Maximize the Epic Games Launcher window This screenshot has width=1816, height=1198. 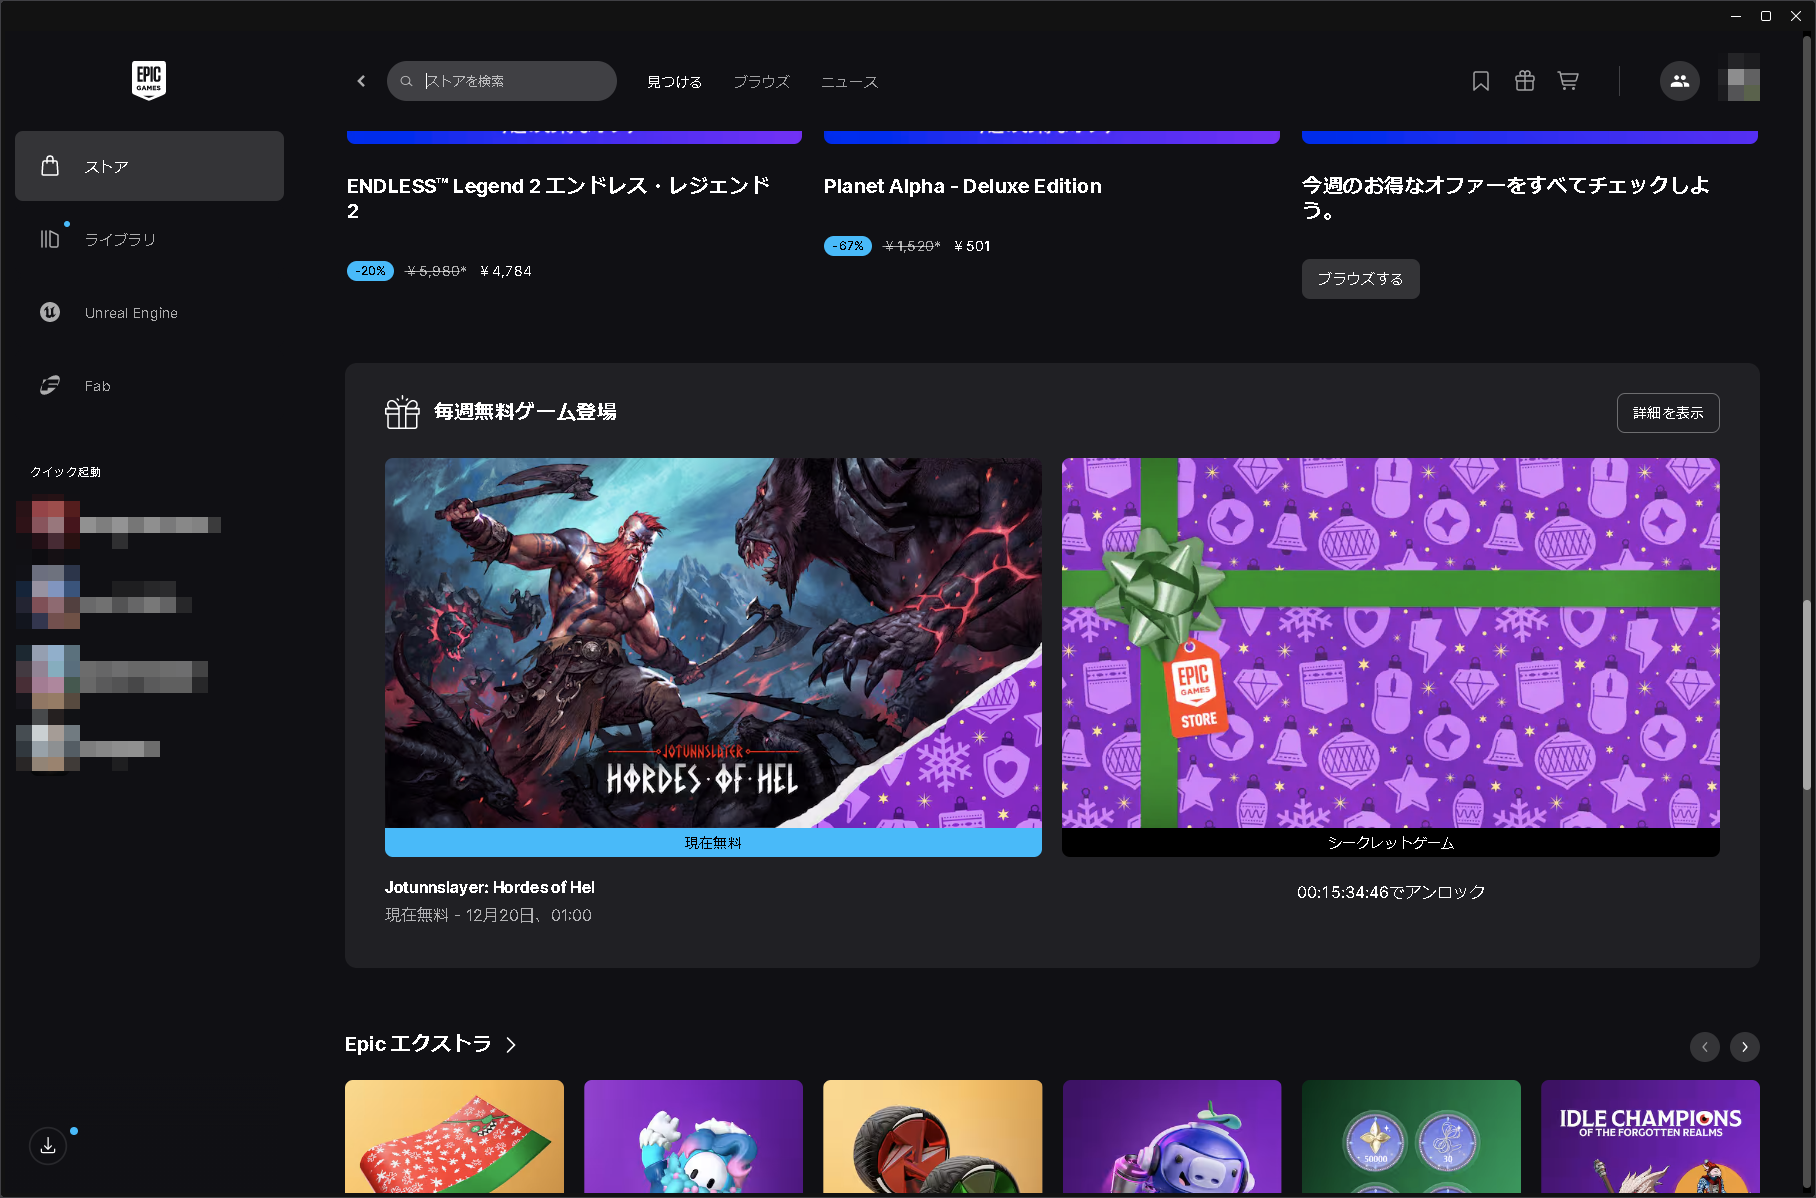pyautogui.click(x=1766, y=16)
